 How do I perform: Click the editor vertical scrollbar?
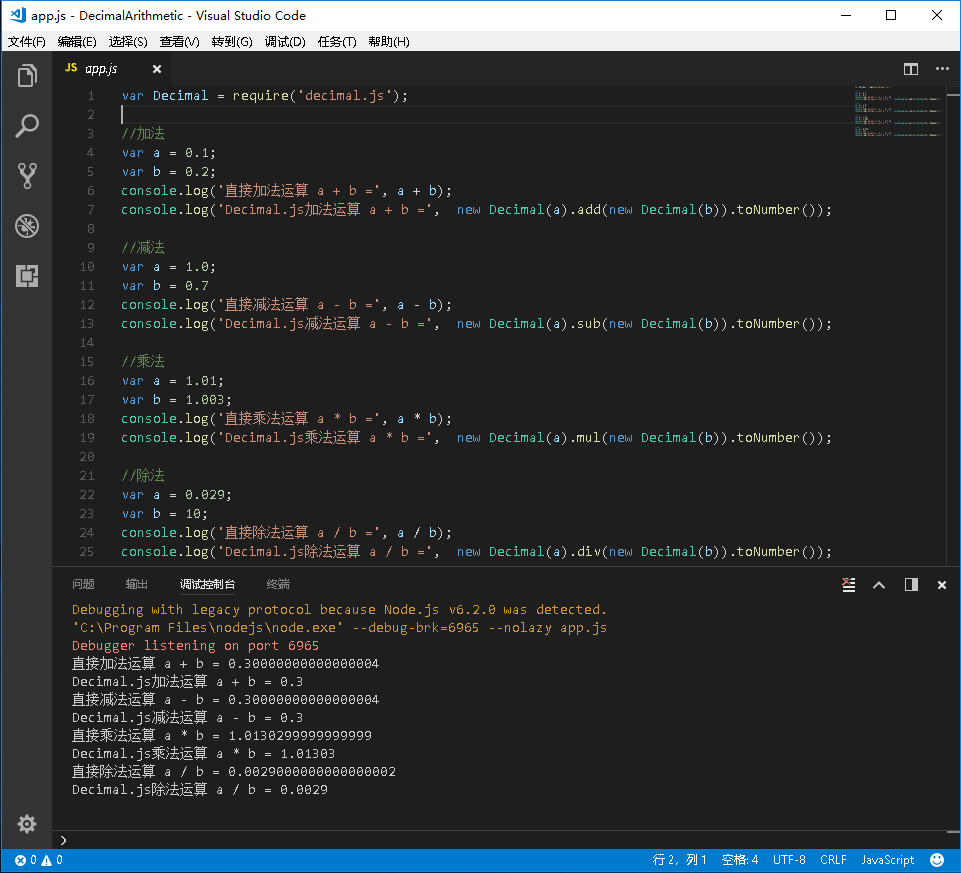click(x=953, y=325)
